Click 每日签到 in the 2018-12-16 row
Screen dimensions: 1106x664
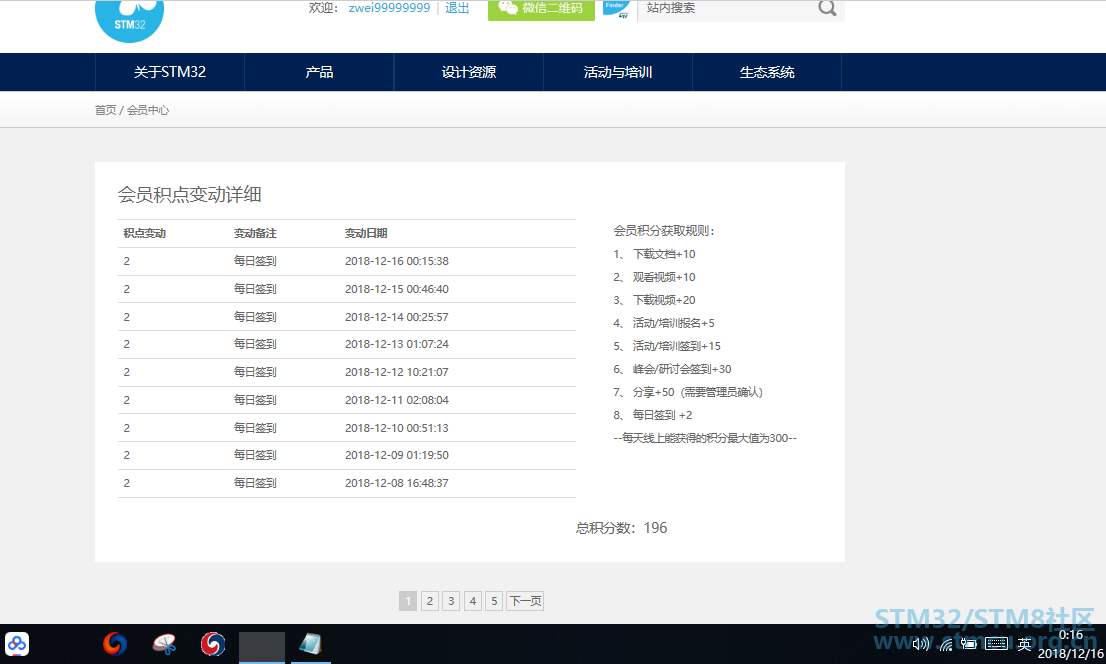coord(255,261)
